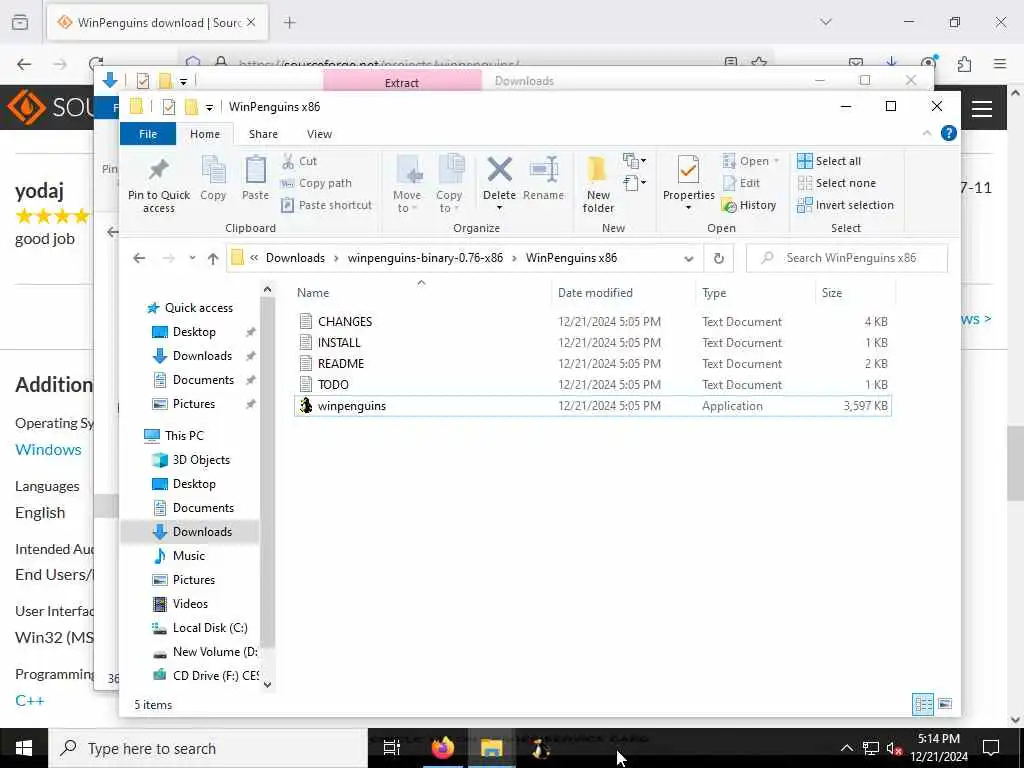The height and width of the screenshot is (768, 1024).
Task: Sort by the Name column header
Action: coord(313,293)
